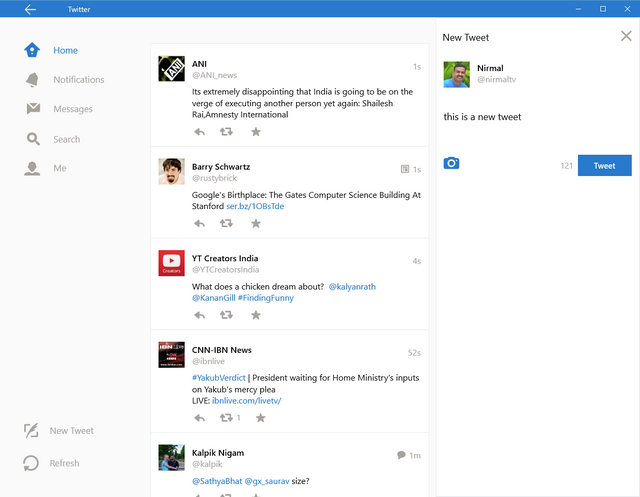The image size is (640, 497).
Task: Open Me profile icon
Action: [32, 169]
